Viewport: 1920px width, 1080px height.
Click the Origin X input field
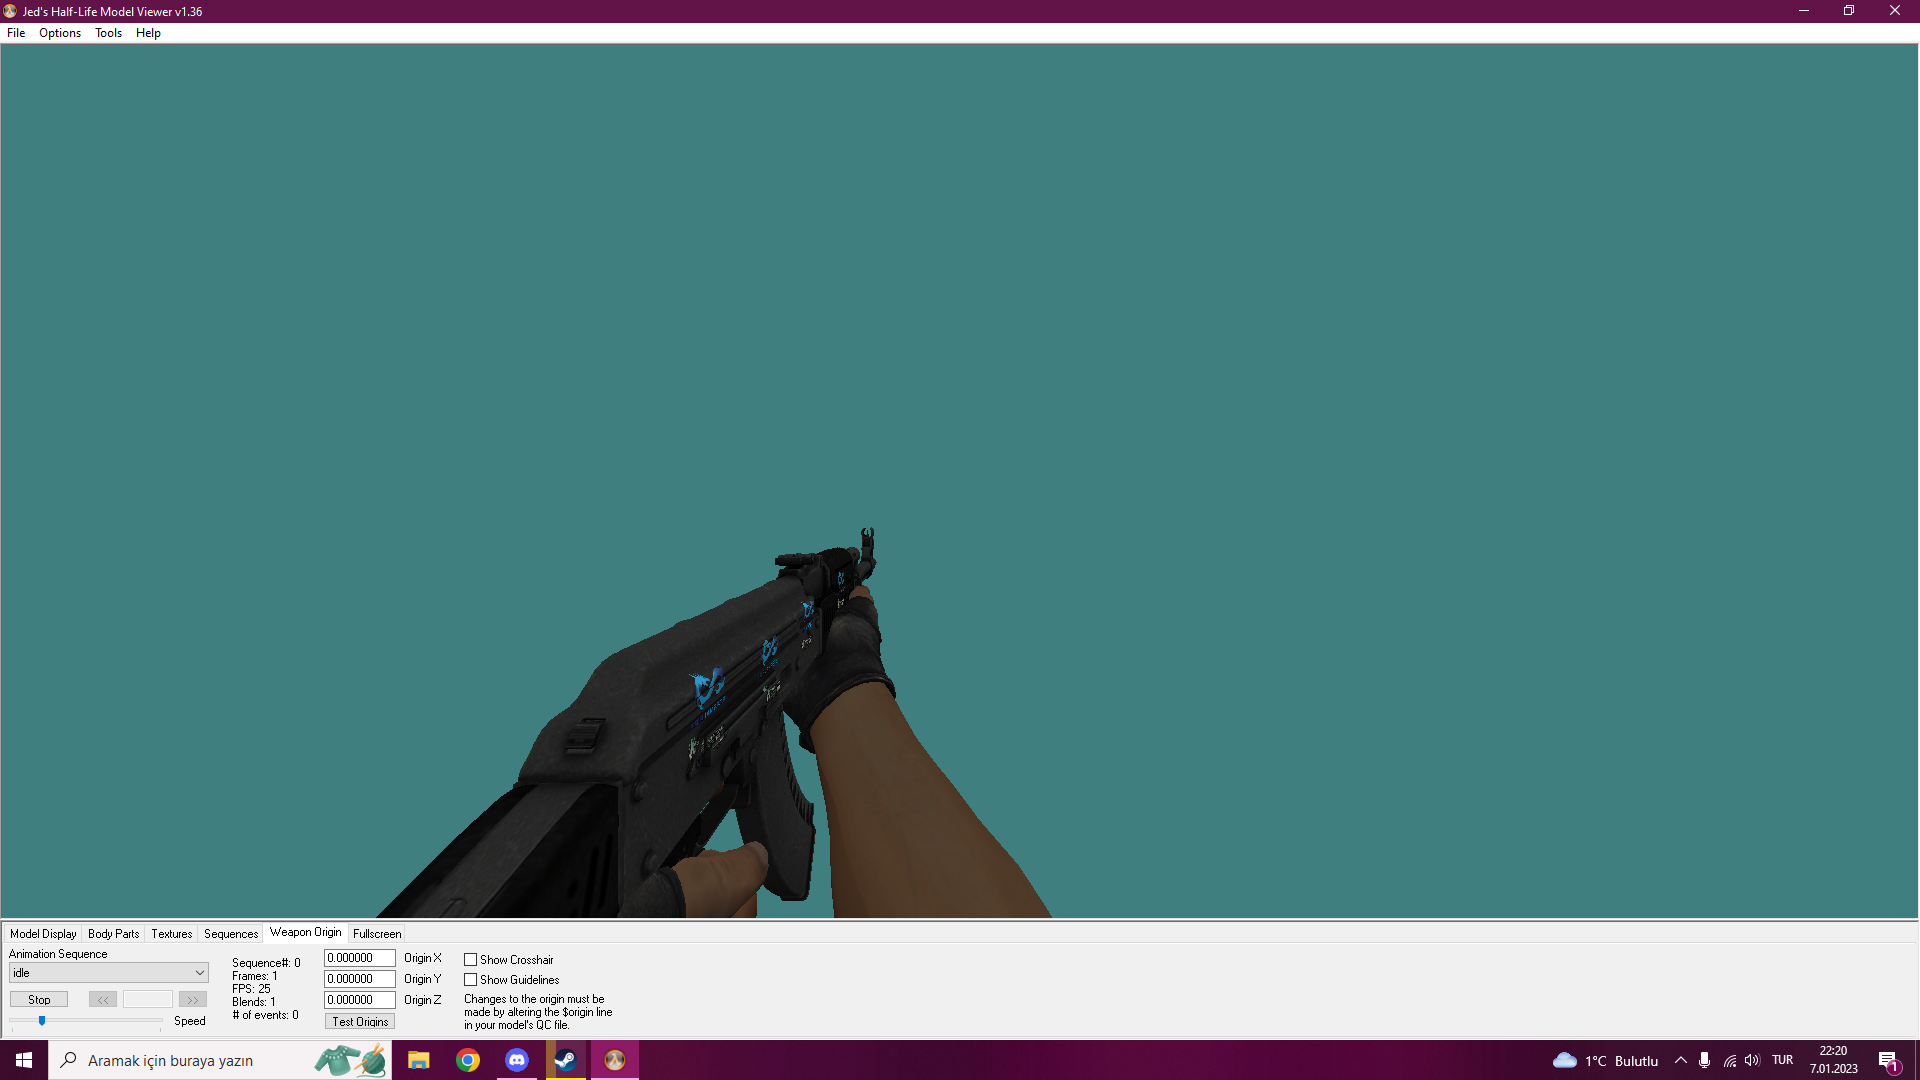360,958
